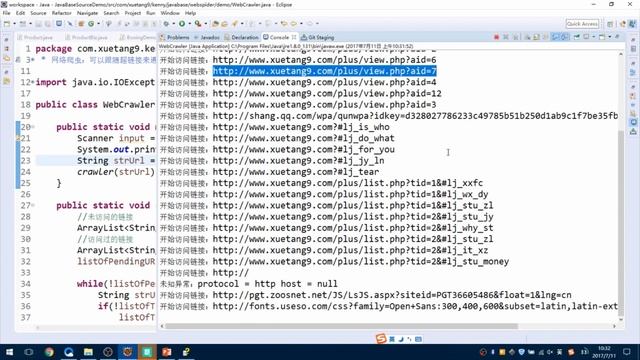Click the Sogou input method S icon
640x360 pixels.
coord(380,338)
